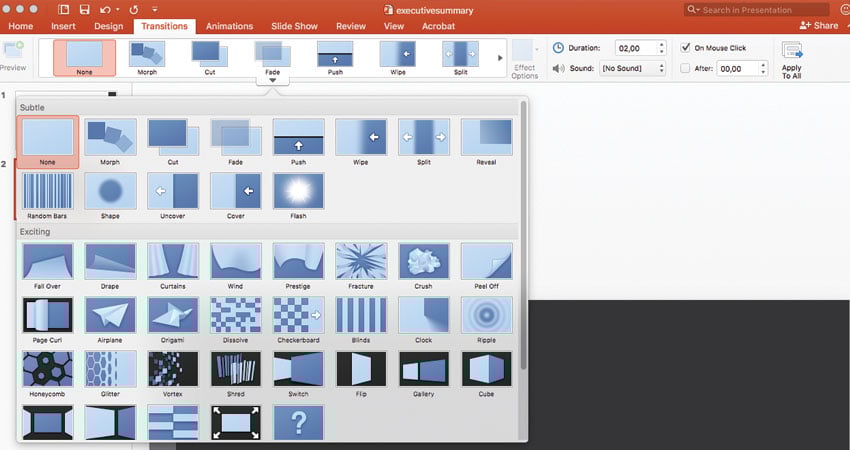
Task: Open the undo history dropdown arrow
Action: [x=118, y=10]
